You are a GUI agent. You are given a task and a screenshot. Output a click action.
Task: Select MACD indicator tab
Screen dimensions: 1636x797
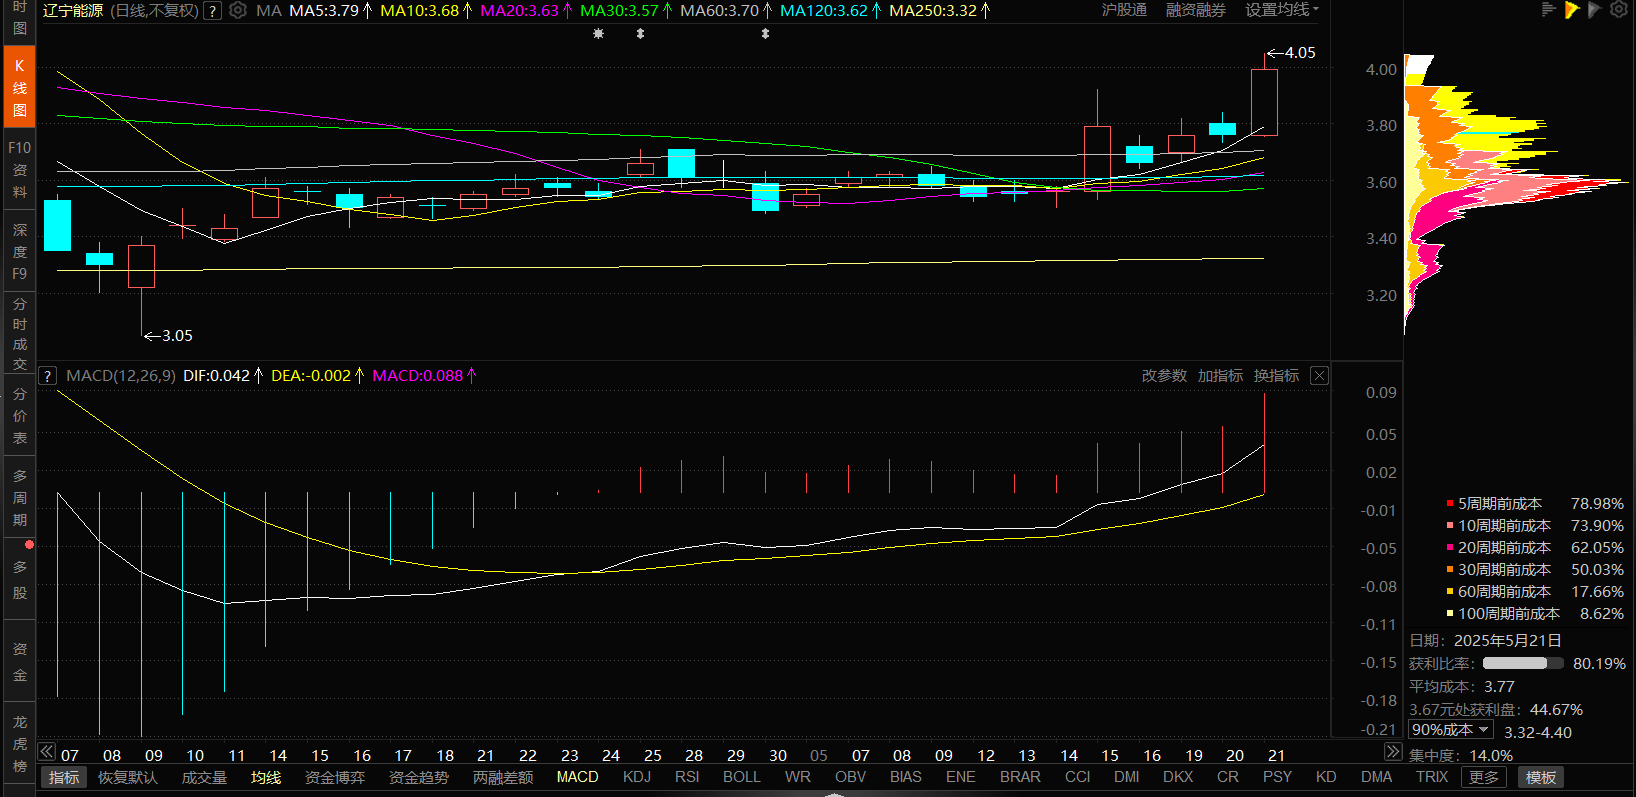click(x=577, y=777)
